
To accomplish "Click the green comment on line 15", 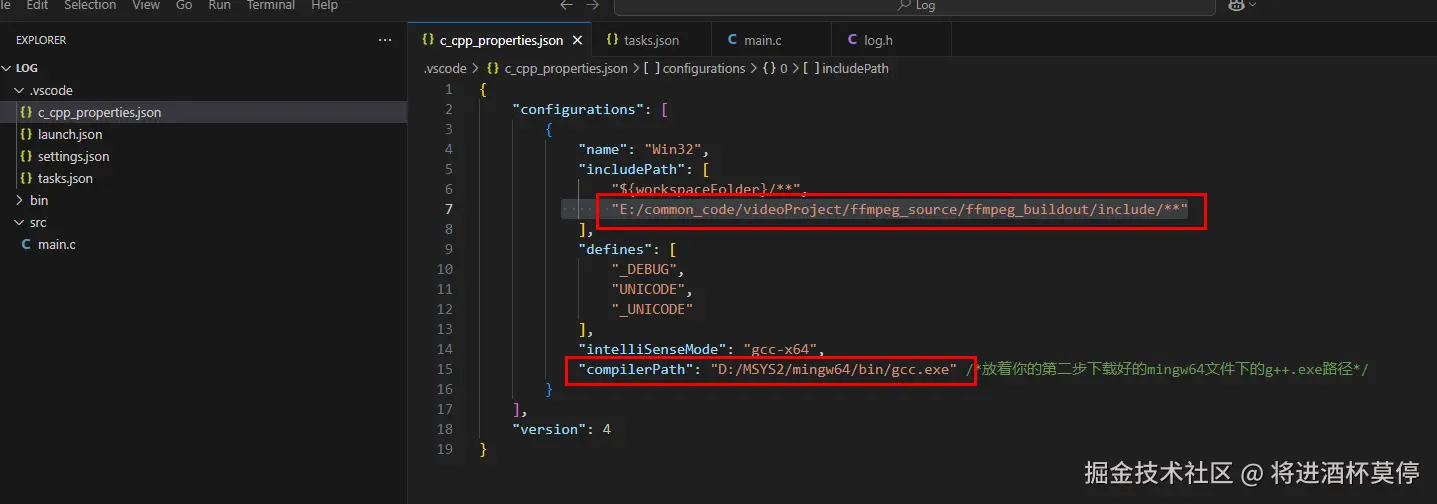I will (x=1167, y=369).
